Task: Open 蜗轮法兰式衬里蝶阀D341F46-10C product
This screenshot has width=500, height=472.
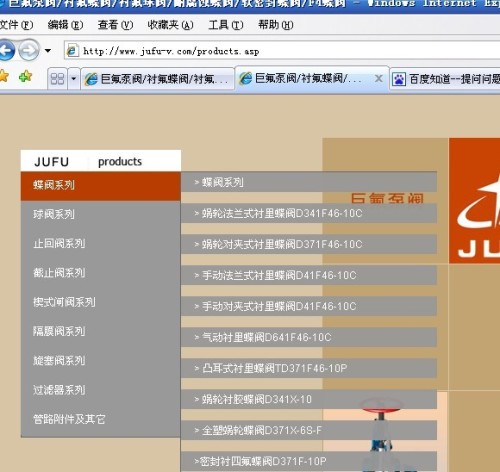Action: click(309, 213)
